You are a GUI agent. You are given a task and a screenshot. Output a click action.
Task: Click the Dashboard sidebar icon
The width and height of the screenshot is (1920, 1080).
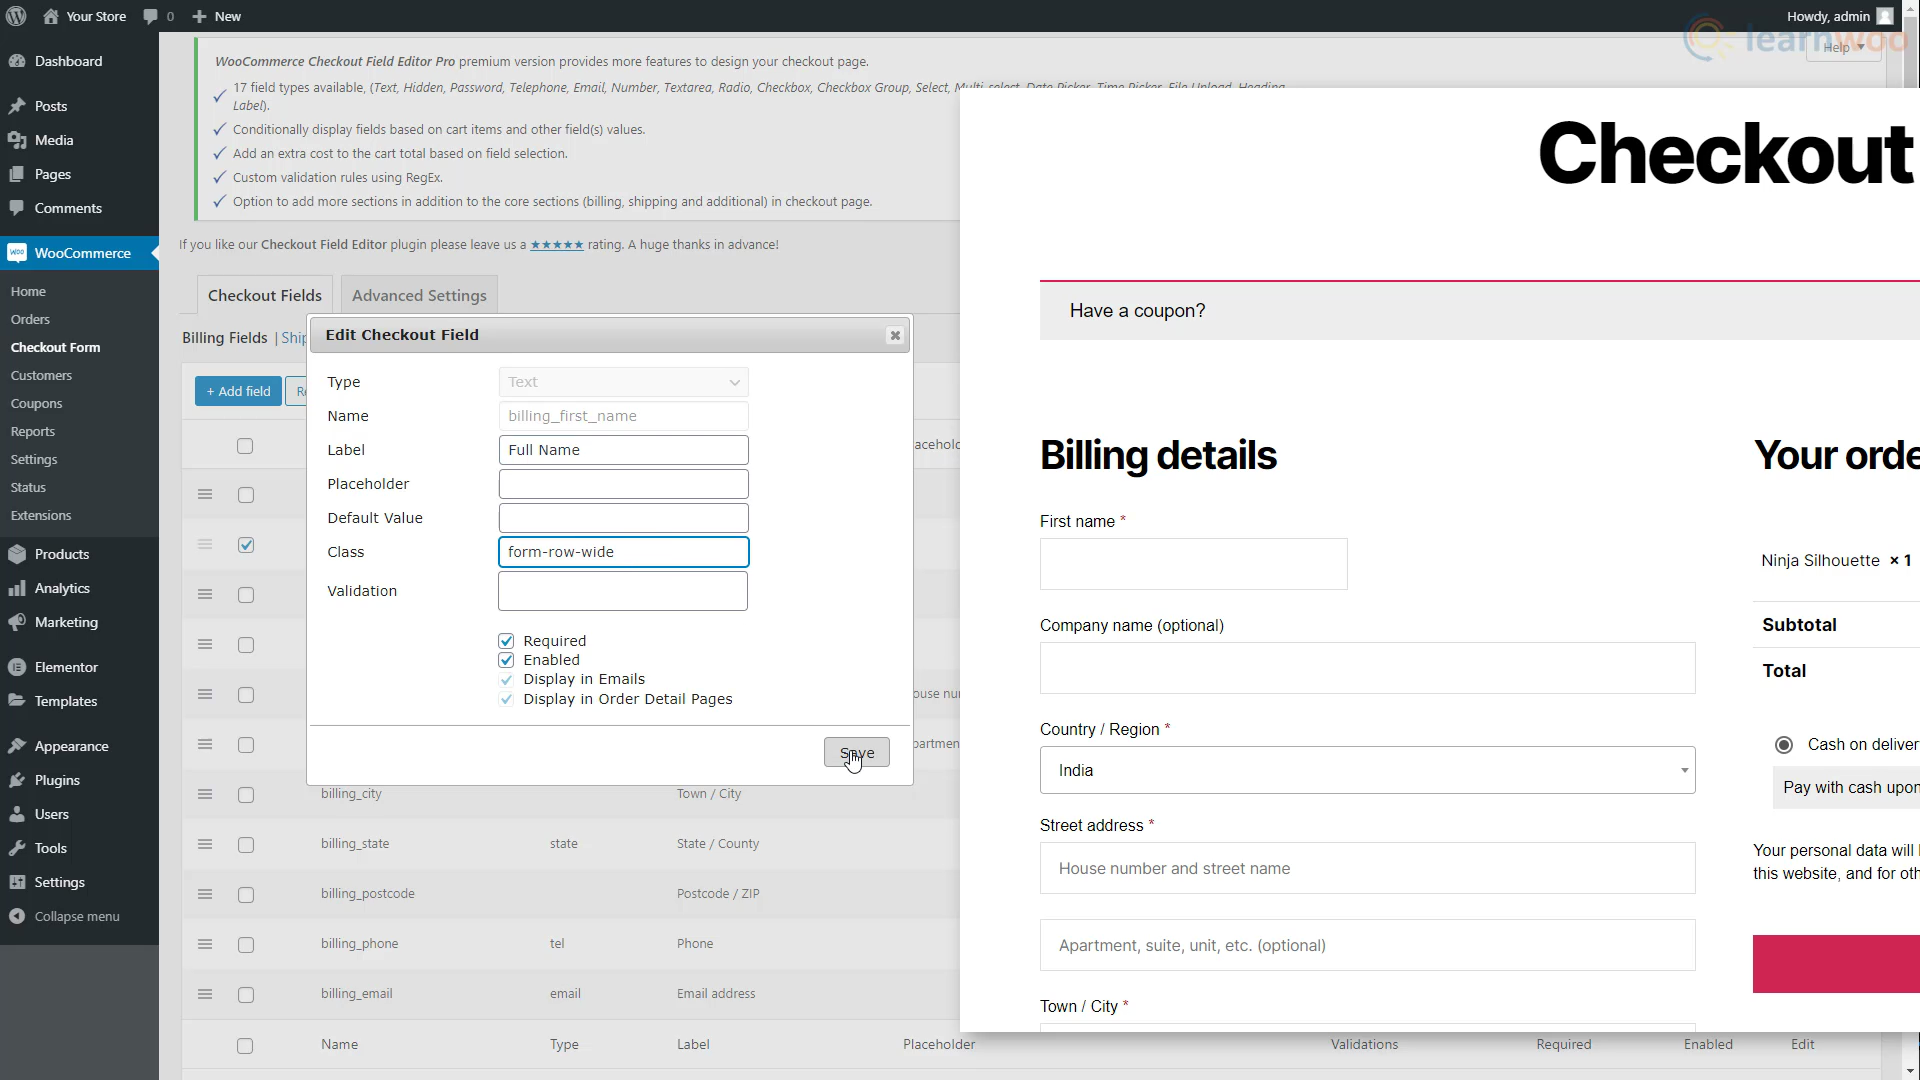click(18, 61)
